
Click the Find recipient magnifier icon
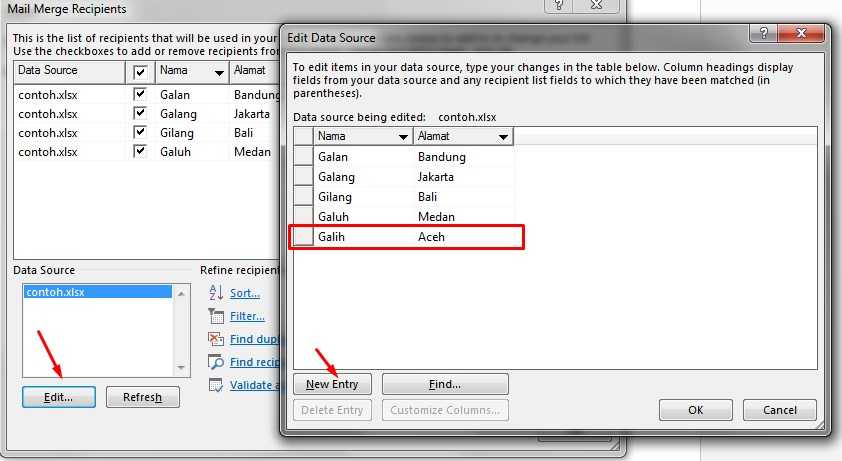[215, 362]
